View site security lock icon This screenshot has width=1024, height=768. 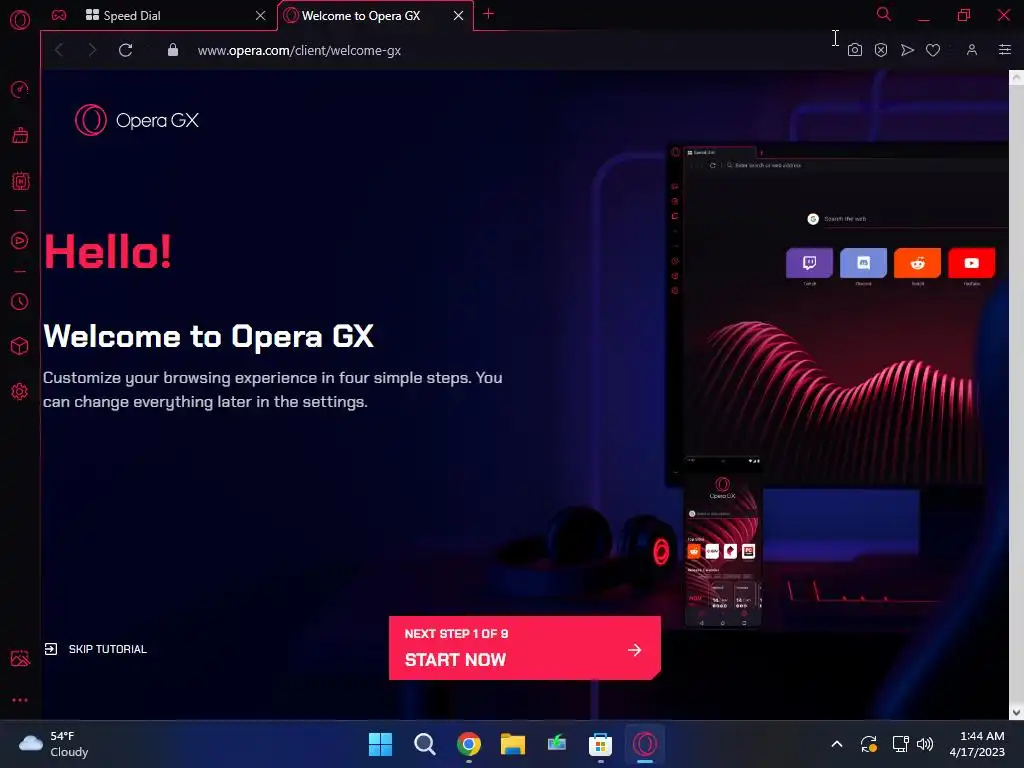[x=172, y=50]
